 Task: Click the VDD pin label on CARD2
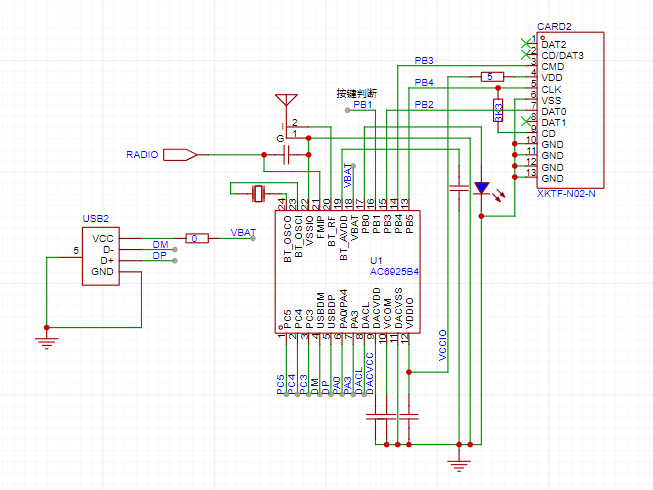552,78
